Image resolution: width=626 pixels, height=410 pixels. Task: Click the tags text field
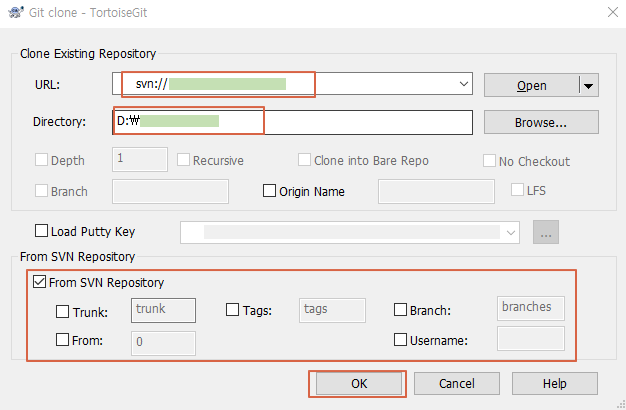tap(332, 310)
